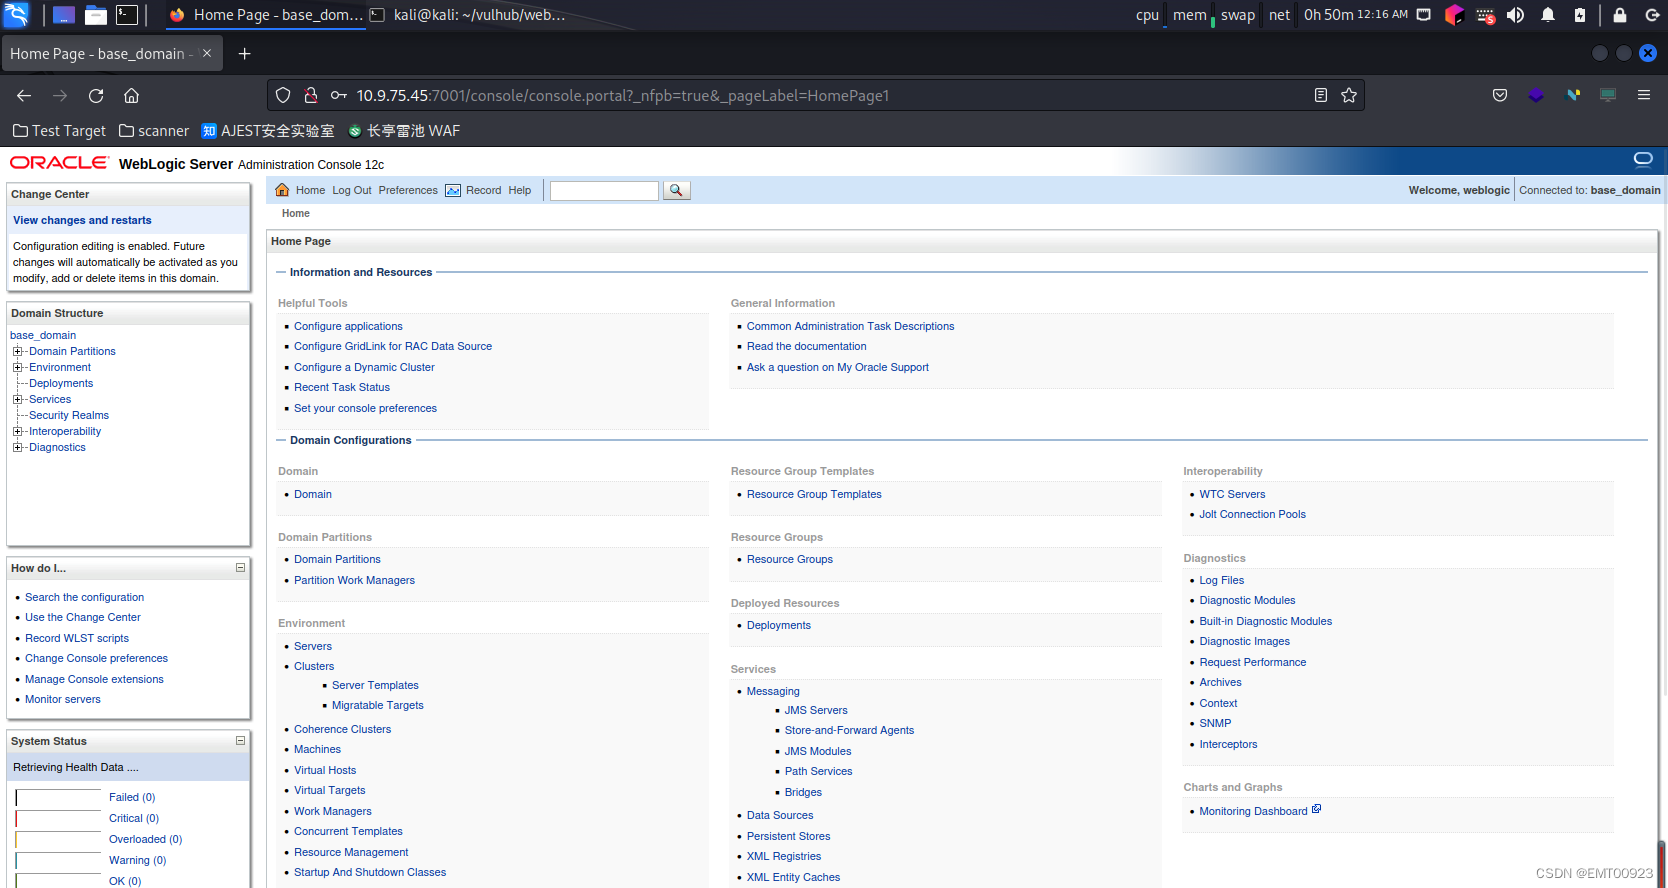Click the Critical (0) status bar
The image size is (1668, 888).
coord(59,818)
